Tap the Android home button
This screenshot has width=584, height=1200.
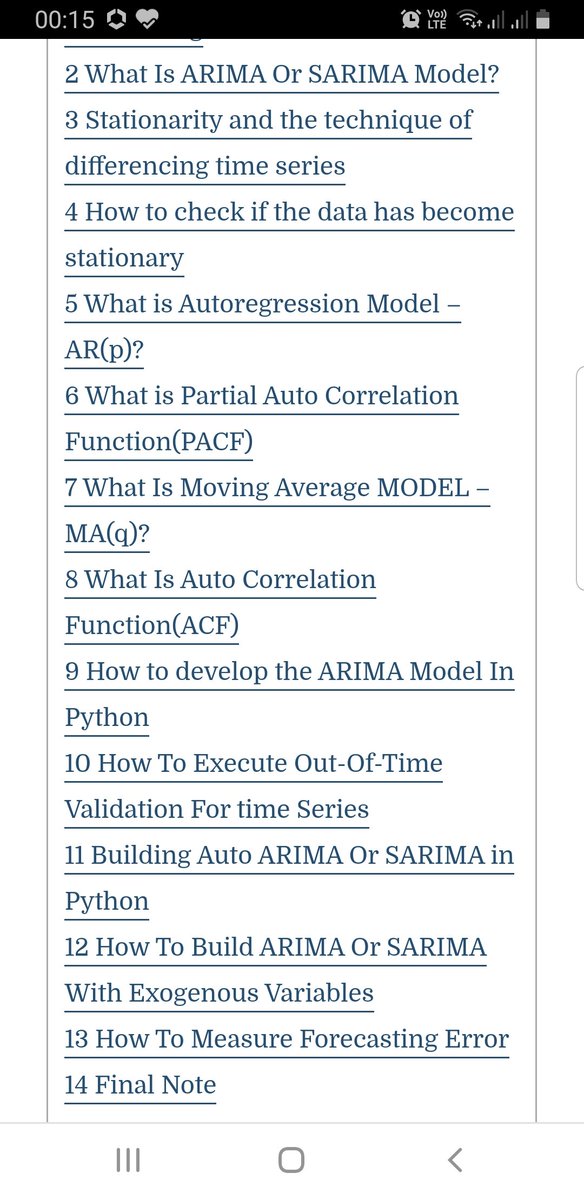coord(291,1160)
